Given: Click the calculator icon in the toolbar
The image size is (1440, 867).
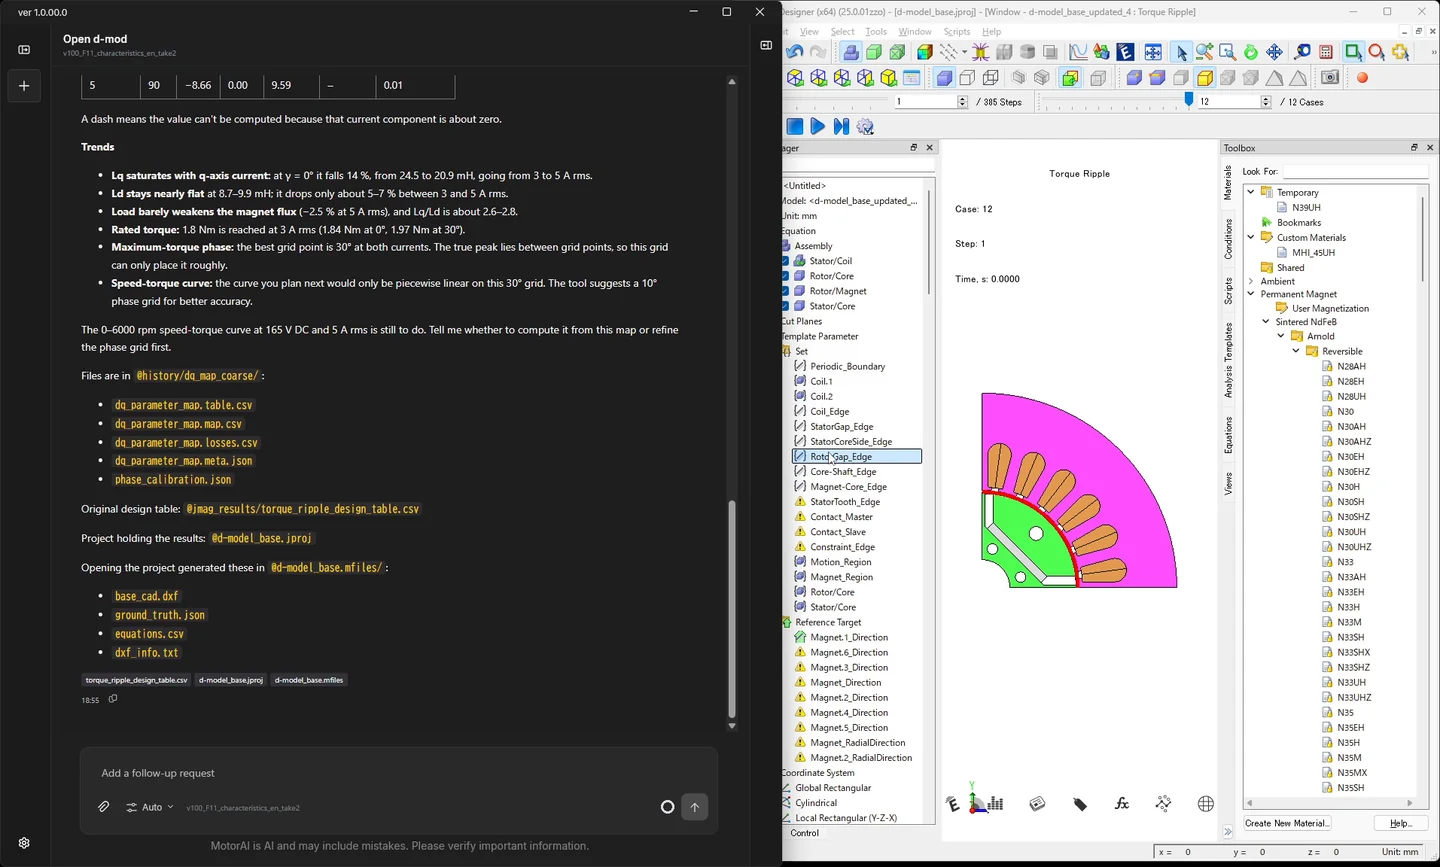Looking at the screenshot, I should [1326, 52].
